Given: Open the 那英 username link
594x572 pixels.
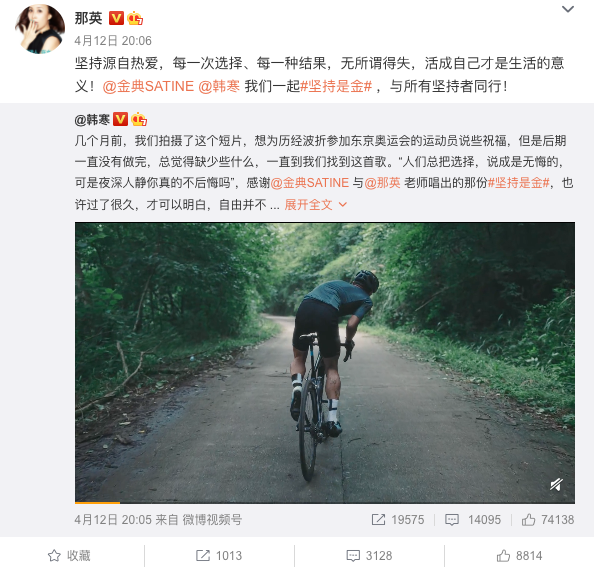Looking at the screenshot, I should point(88,18).
